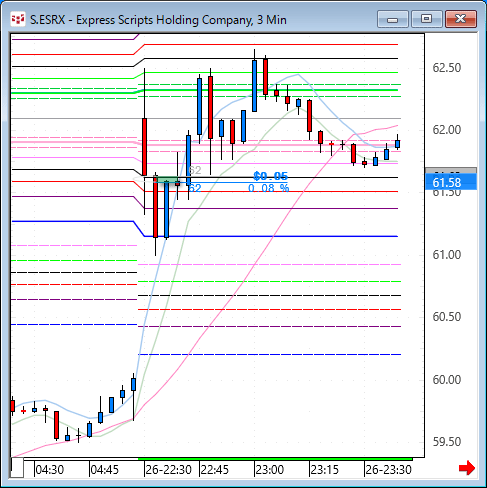
Task: Click the 26-23:30 time axis label
Action: pyautogui.click(x=388, y=470)
